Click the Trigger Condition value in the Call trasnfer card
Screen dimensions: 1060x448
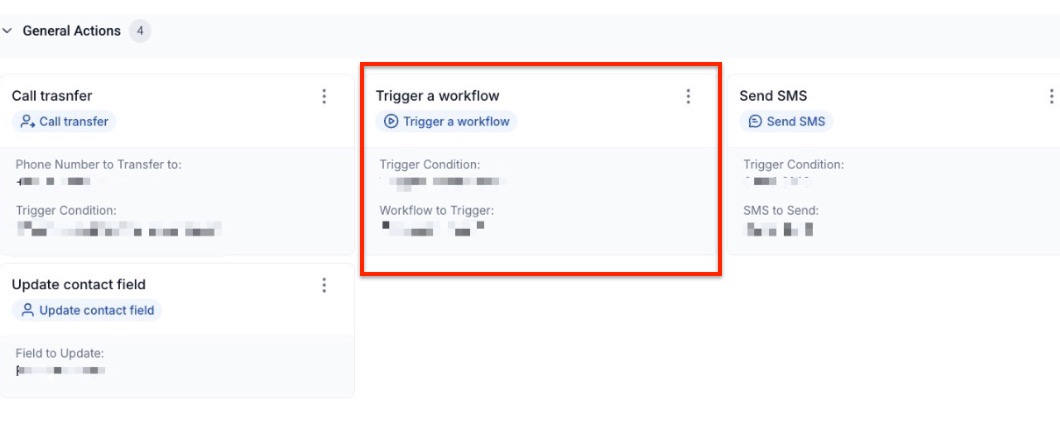pyautogui.click(x=118, y=229)
